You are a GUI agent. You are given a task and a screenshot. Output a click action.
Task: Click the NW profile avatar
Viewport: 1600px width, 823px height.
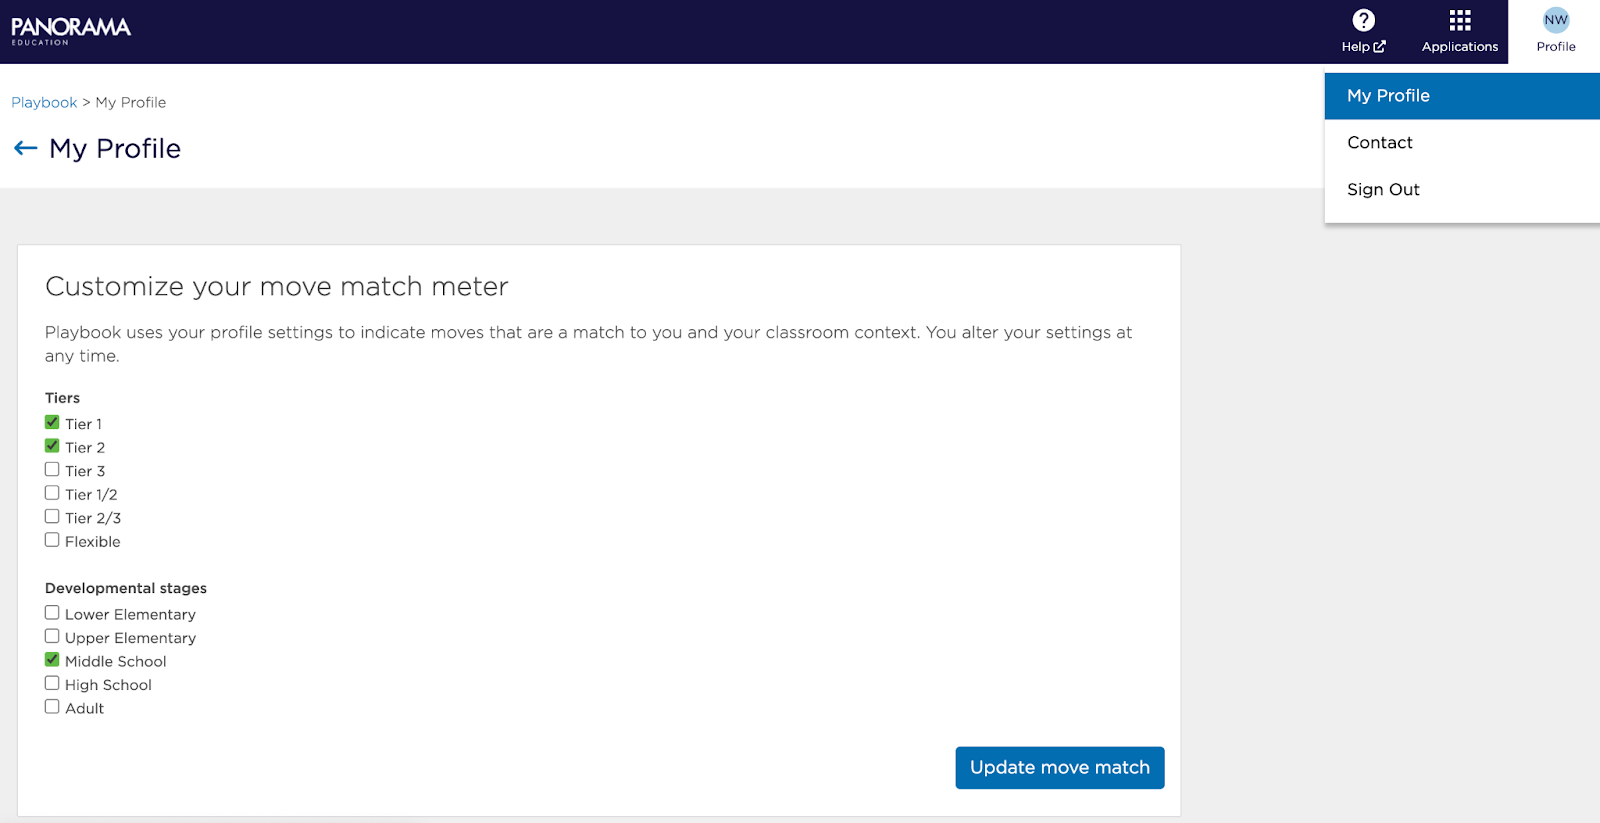click(x=1556, y=20)
